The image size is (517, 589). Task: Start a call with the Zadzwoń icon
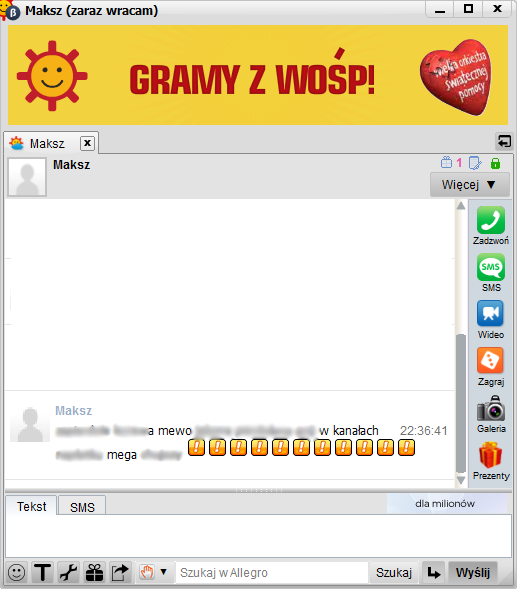490,220
